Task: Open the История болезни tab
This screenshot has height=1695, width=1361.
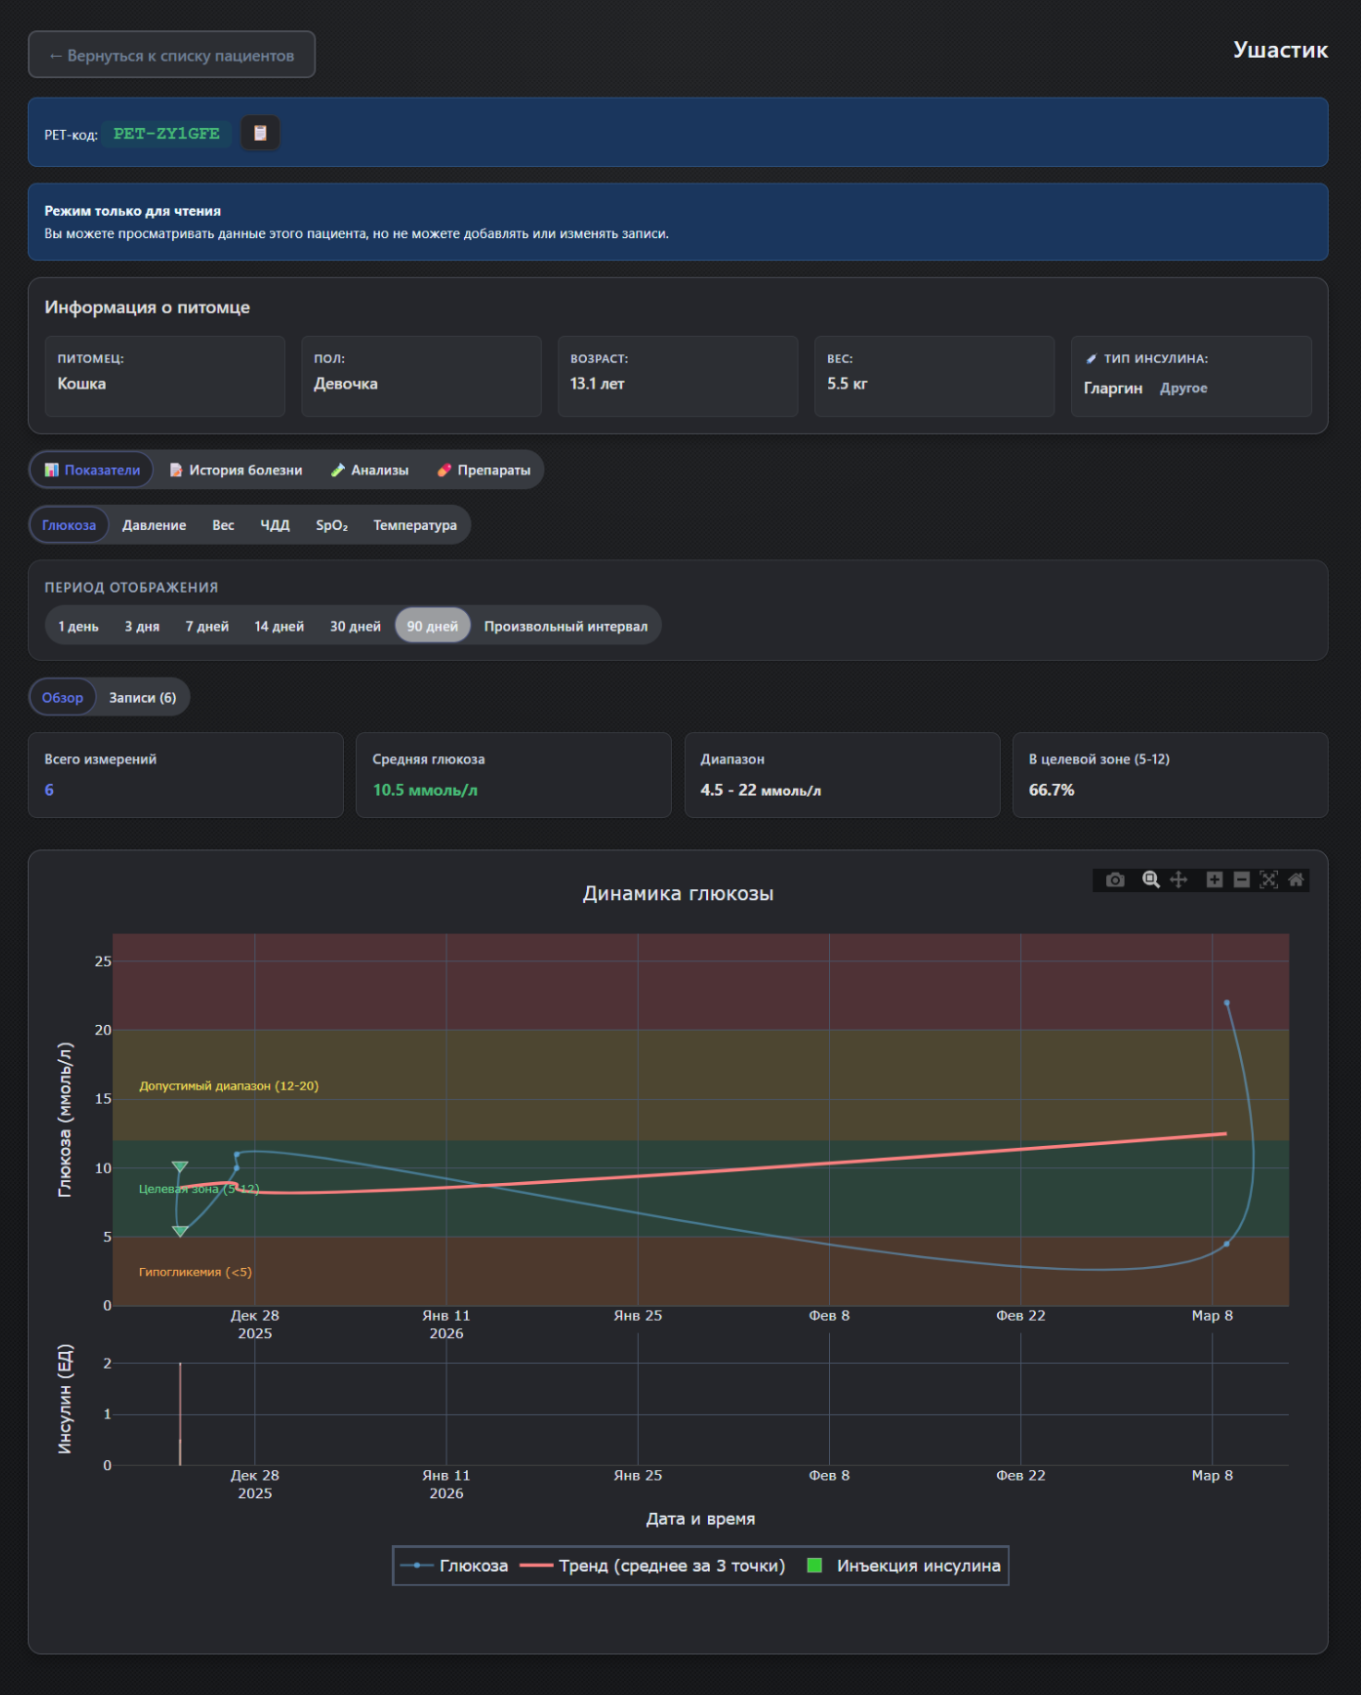Action: (236, 470)
